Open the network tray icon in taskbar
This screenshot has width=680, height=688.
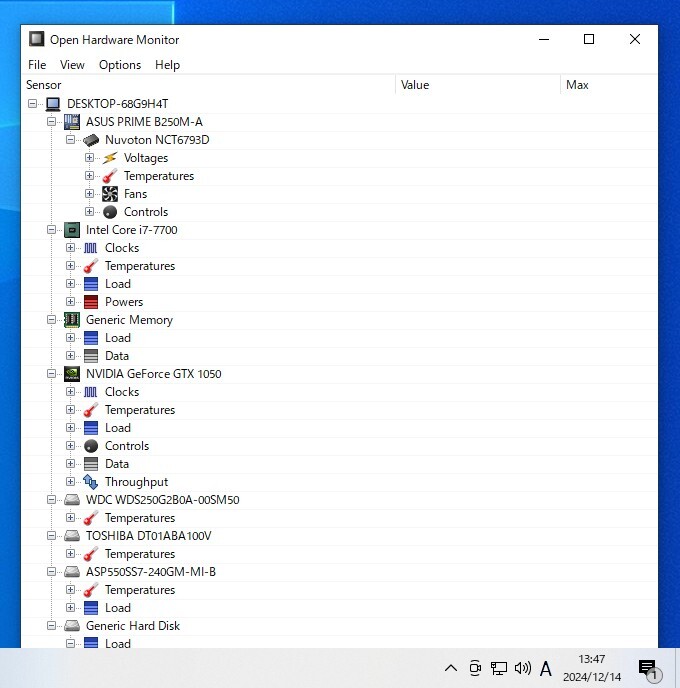click(498, 668)
